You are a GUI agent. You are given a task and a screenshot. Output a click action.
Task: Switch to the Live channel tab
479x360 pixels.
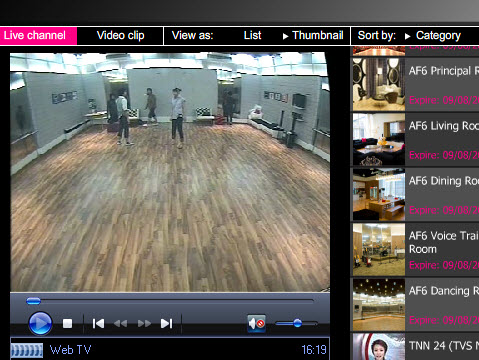38,36
